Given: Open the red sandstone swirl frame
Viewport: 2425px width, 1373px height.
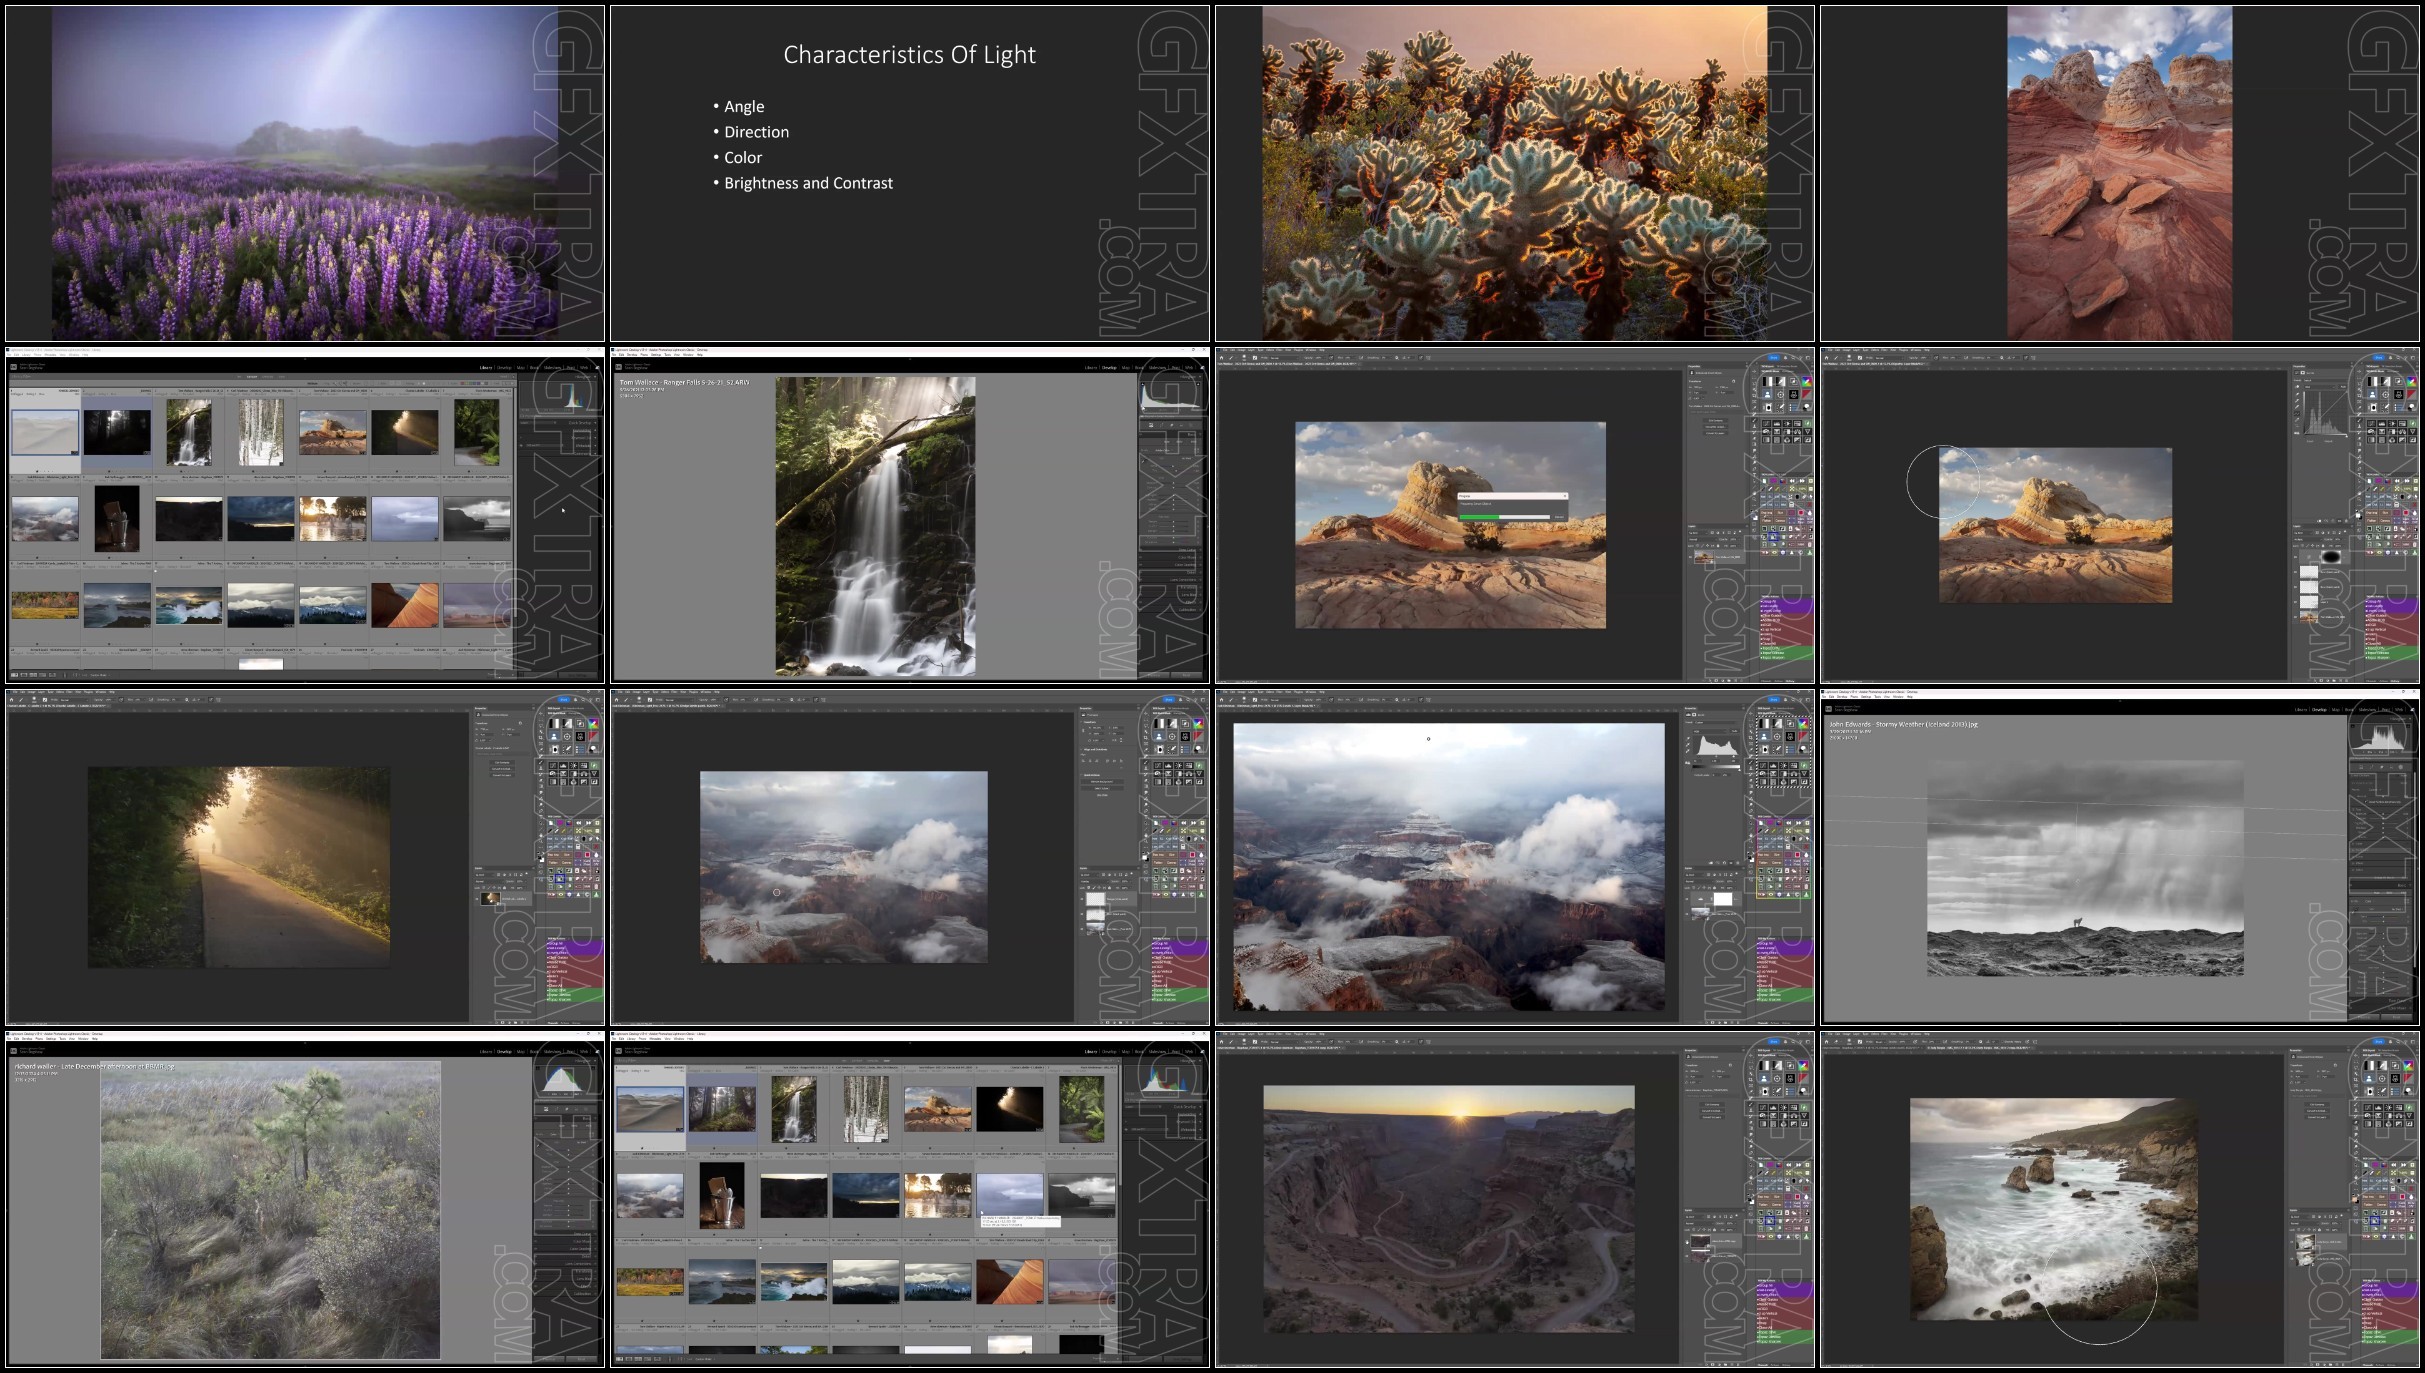Looking at the screenshot, I should (x=2119, y=174).
